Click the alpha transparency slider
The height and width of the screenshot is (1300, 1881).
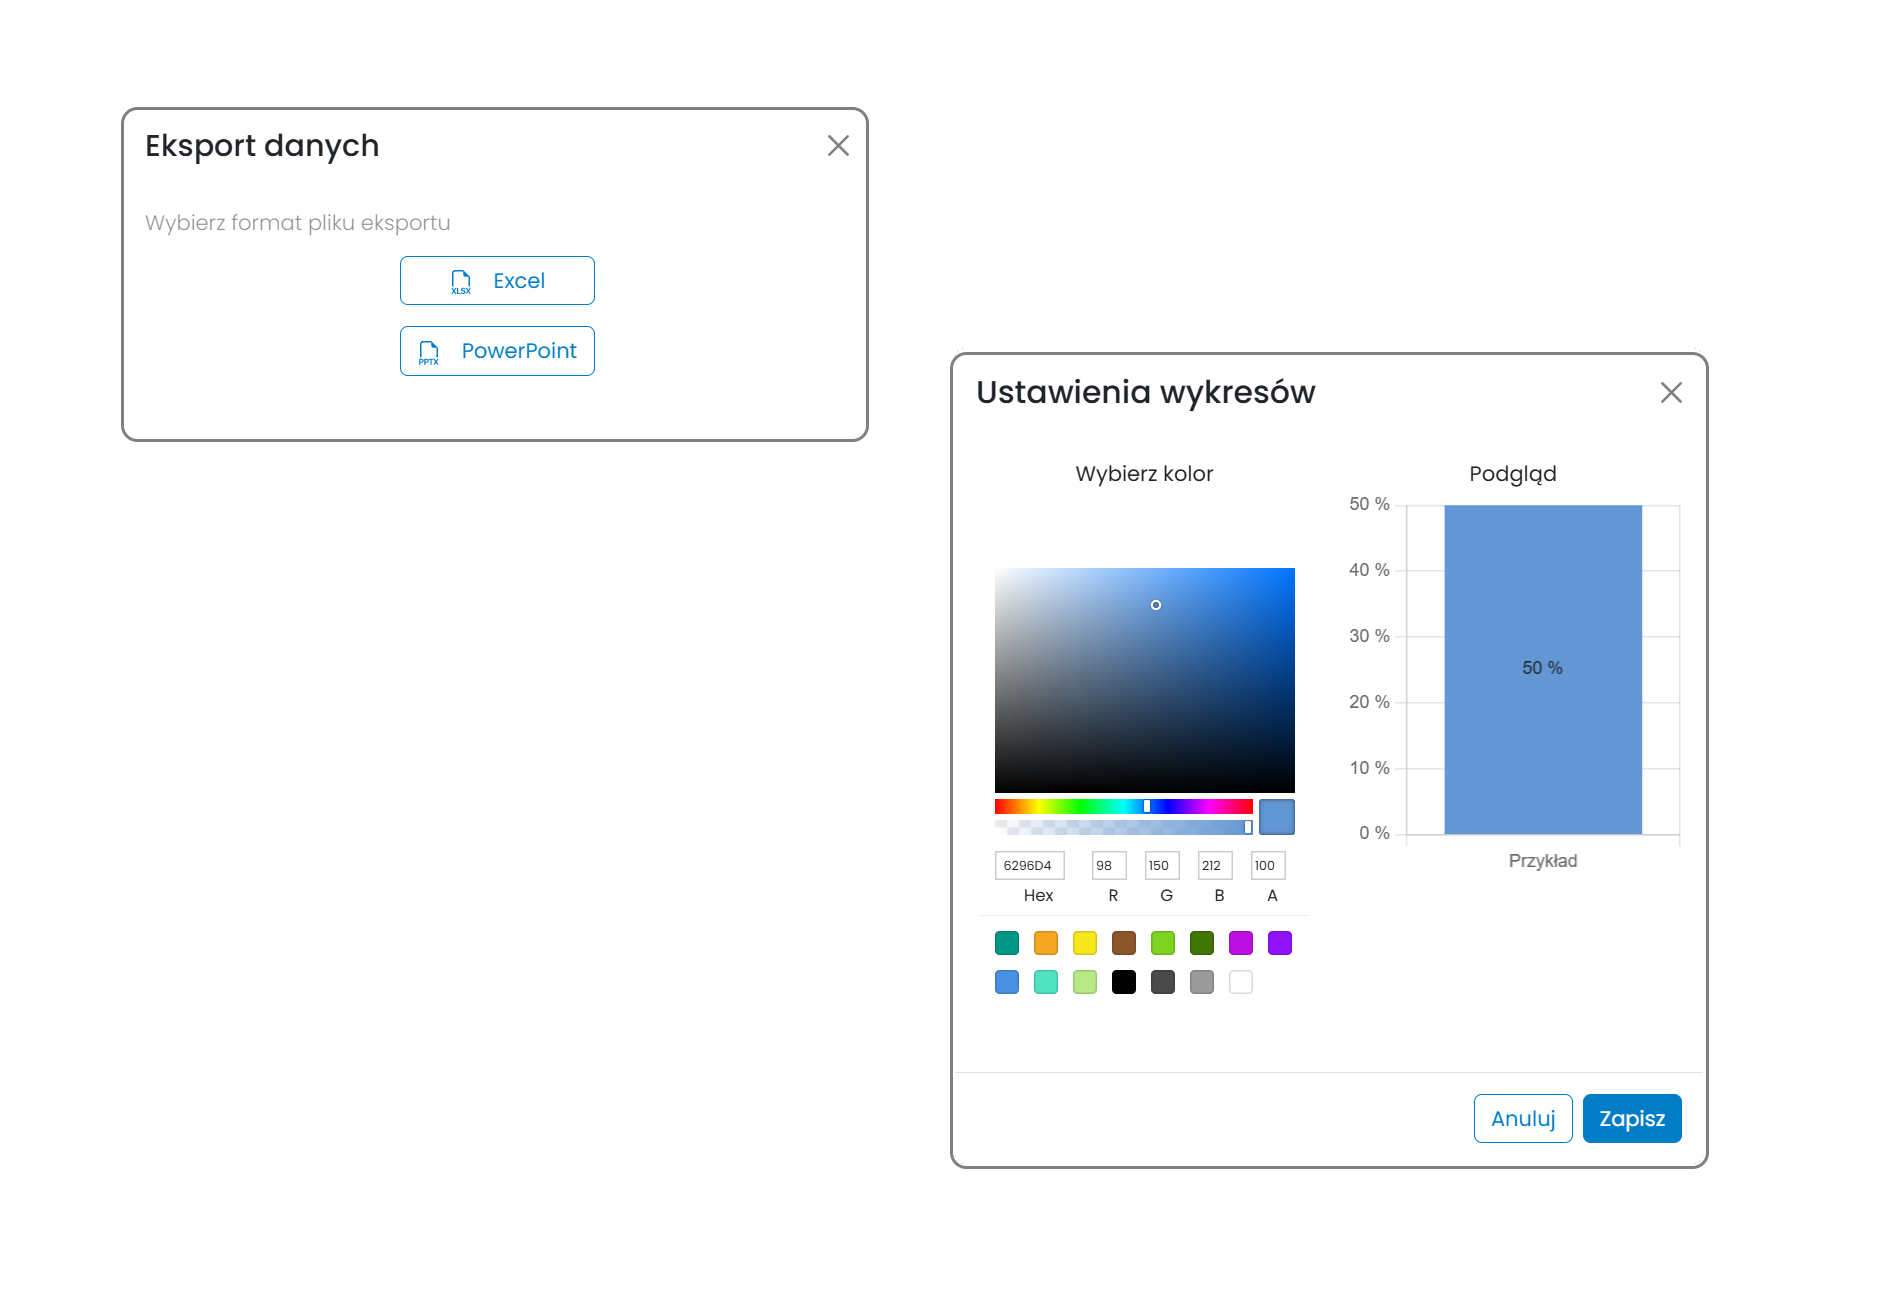pyautogui.click(x=1123, y=827)
